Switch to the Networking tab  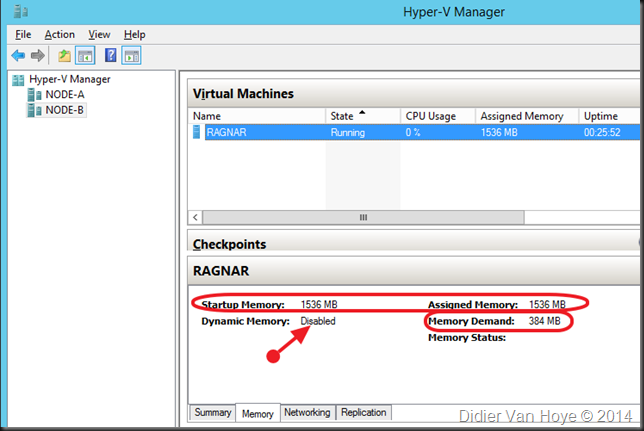click(307, 413)
